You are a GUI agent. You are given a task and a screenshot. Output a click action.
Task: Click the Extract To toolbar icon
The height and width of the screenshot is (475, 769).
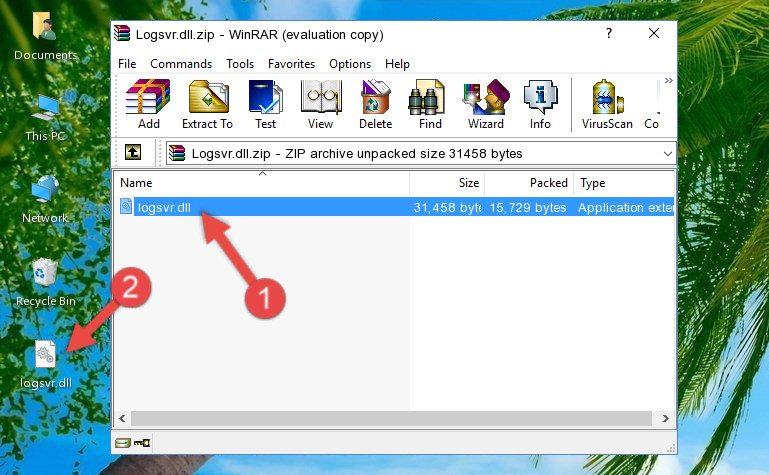pos(207,104)
